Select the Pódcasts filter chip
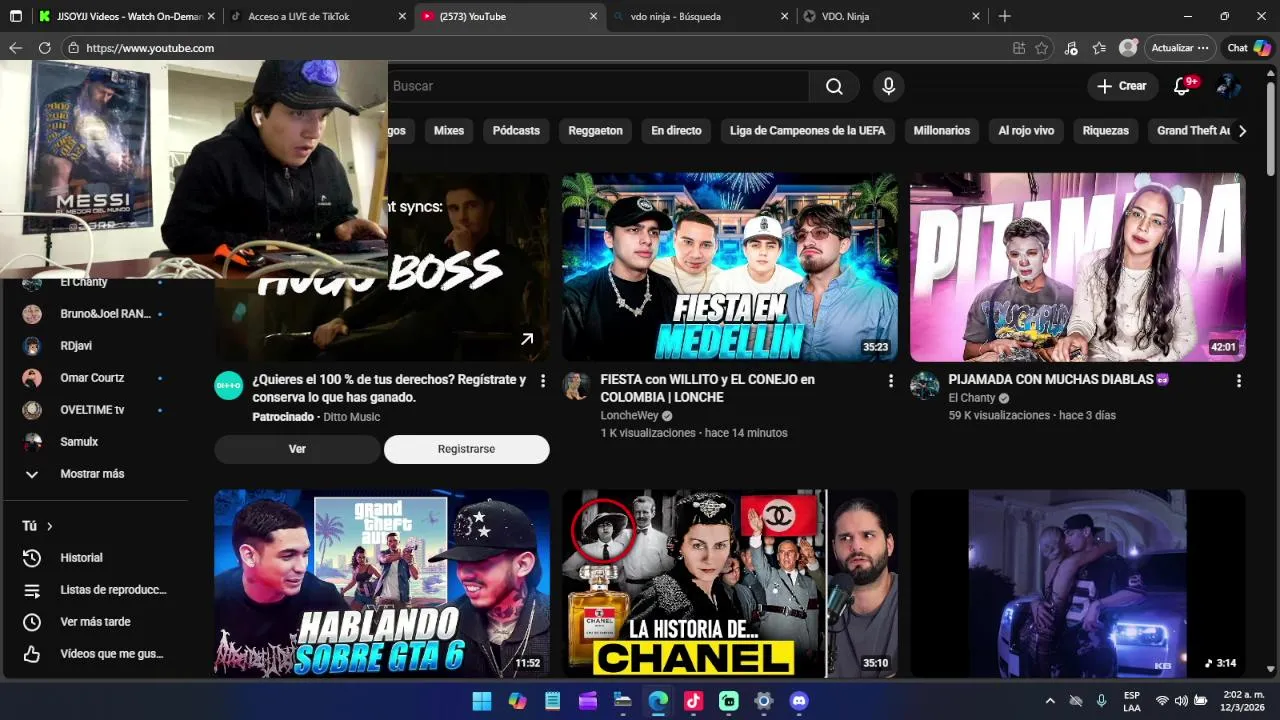This screenshot has width=1280, height=720. 516,130
